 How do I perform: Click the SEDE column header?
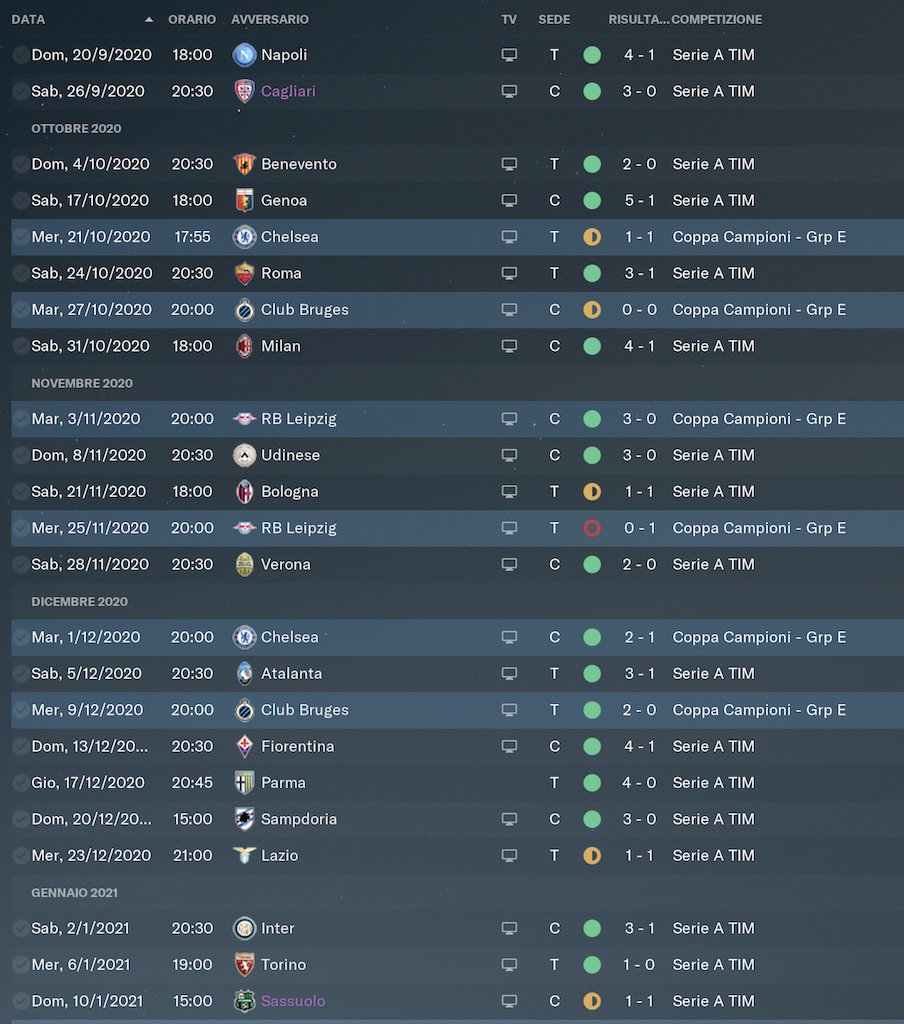554,19
